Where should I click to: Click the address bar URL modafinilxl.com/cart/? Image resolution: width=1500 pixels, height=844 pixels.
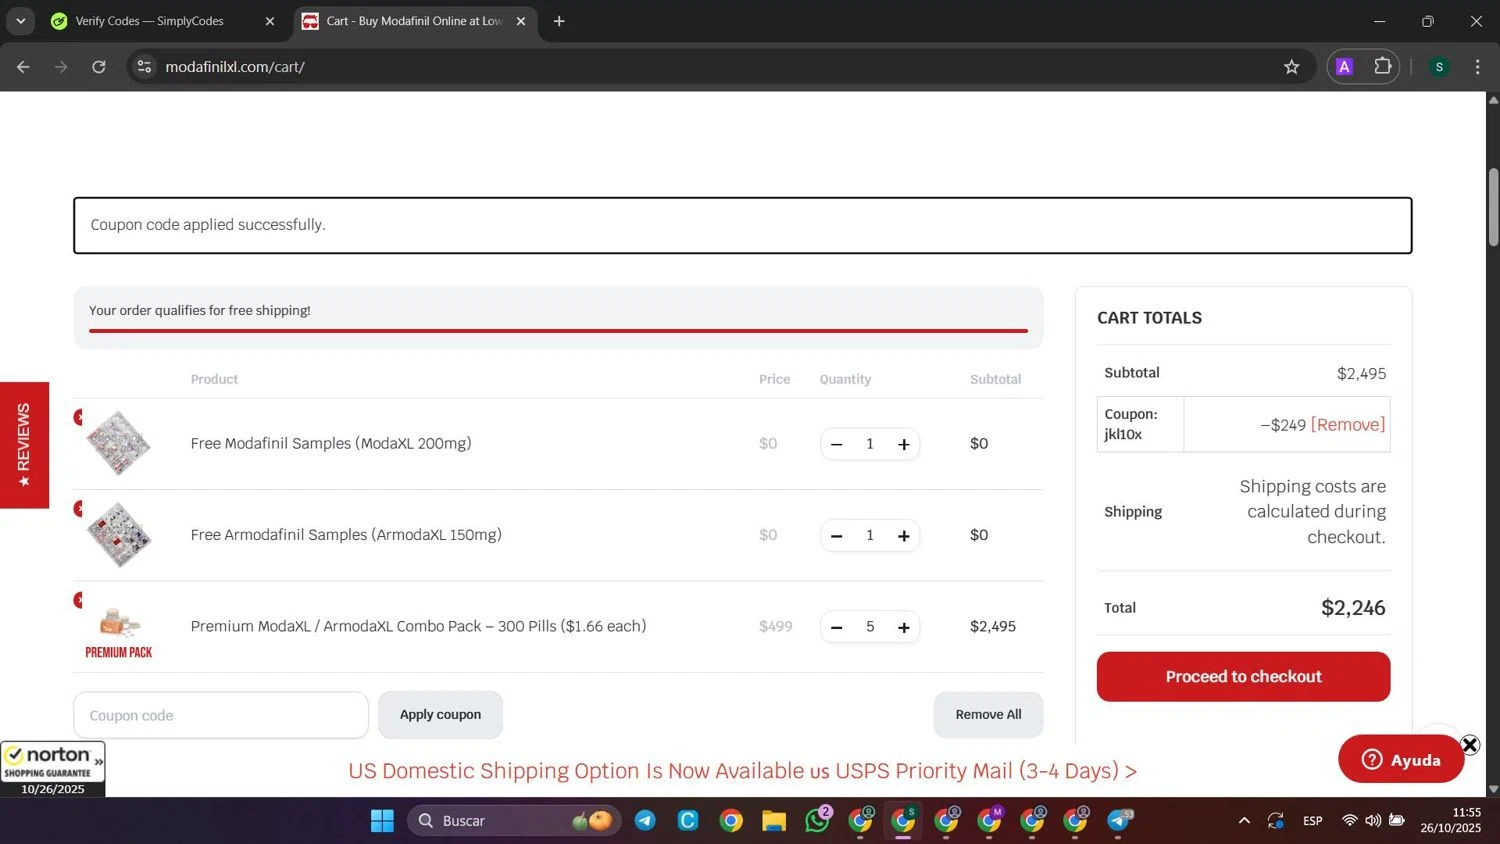pyautogui.click(x=235, y=67)
